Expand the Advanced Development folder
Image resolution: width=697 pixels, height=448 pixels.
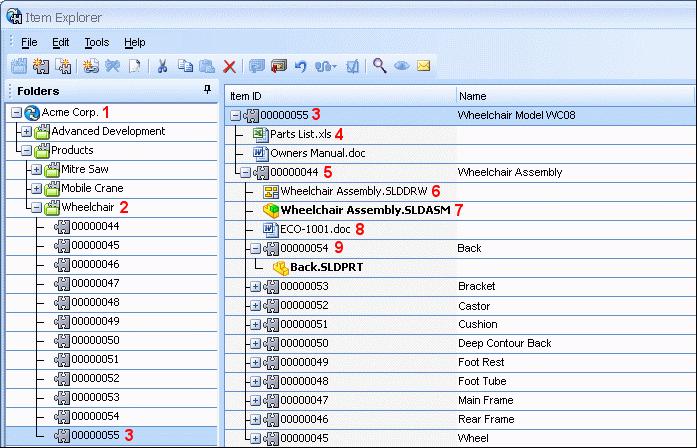pyautogui.click(x=26, y=132)
